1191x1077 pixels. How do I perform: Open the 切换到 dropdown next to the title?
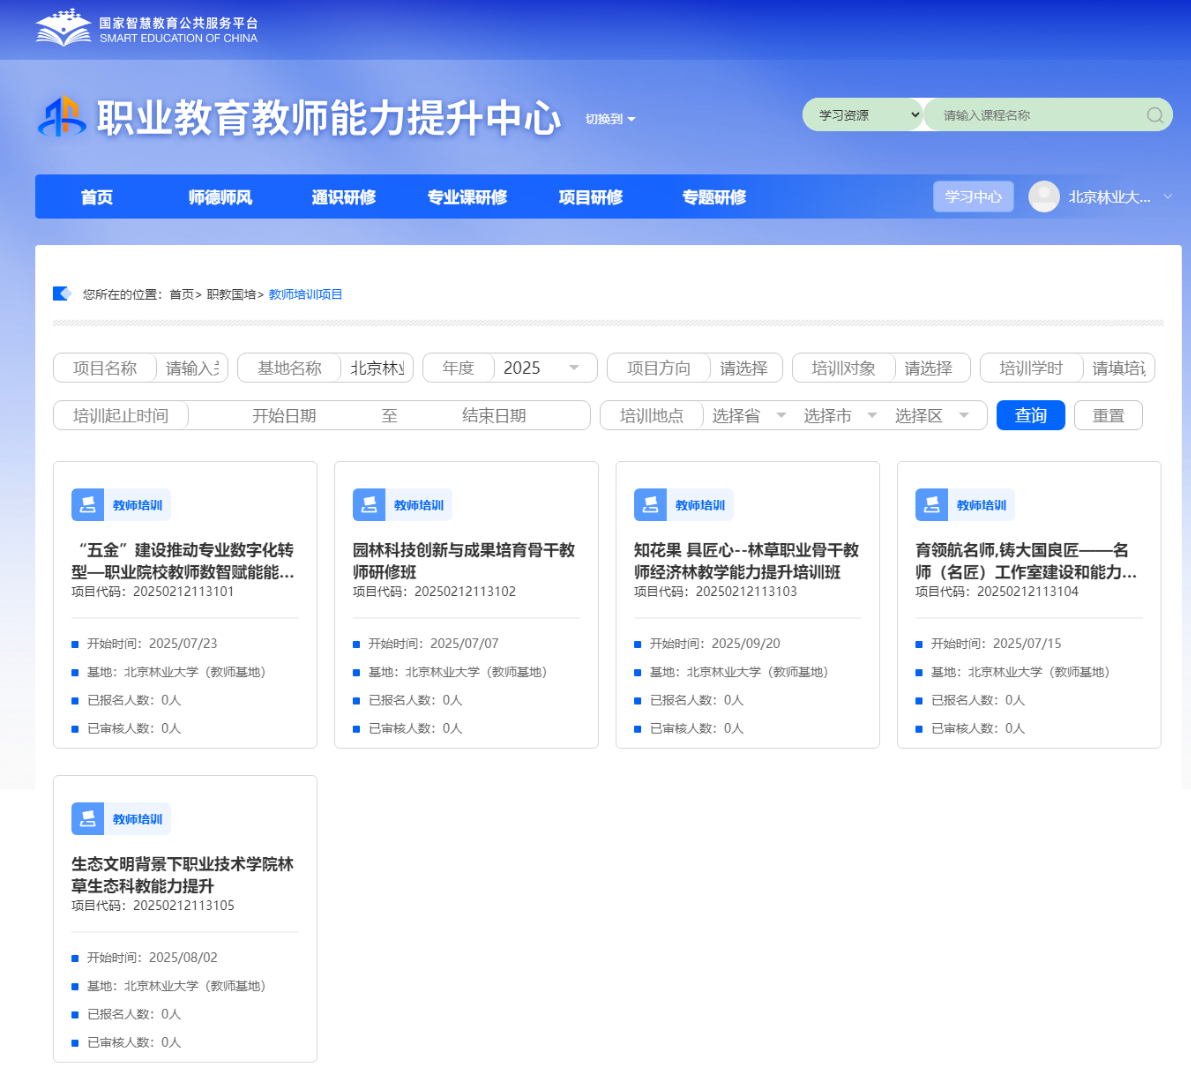click(610, 118)
